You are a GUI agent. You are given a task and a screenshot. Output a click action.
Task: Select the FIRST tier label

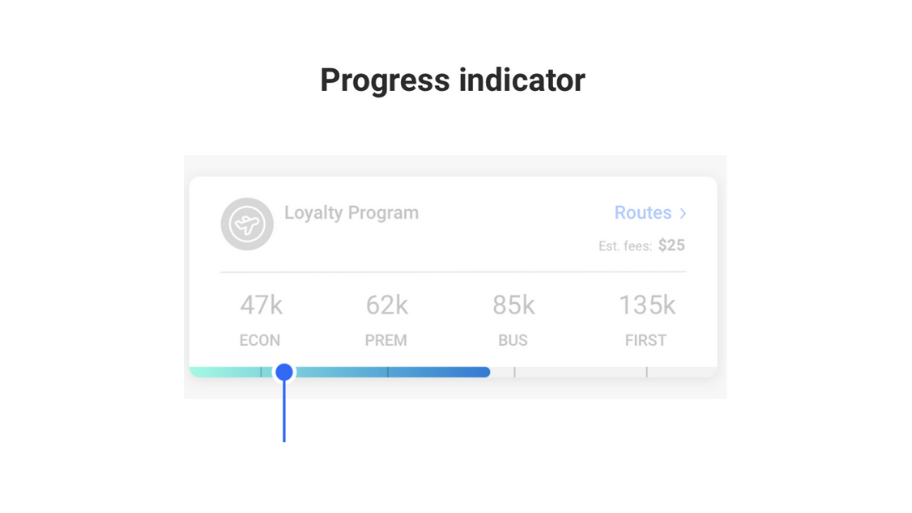coord(646,340)
